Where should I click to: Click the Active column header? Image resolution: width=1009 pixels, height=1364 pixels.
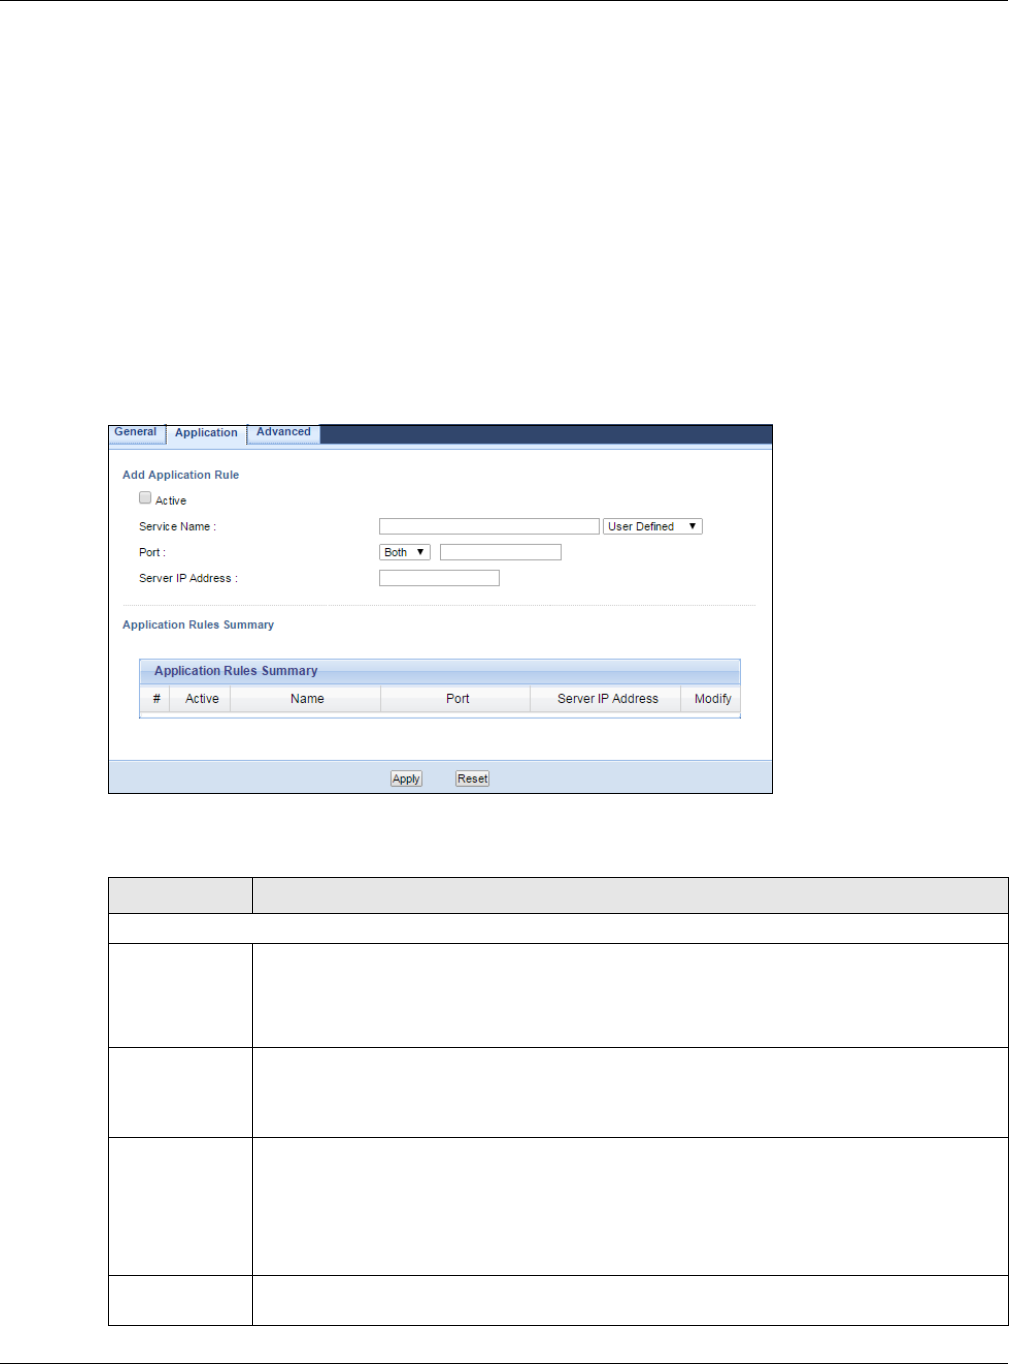[202, 699]
